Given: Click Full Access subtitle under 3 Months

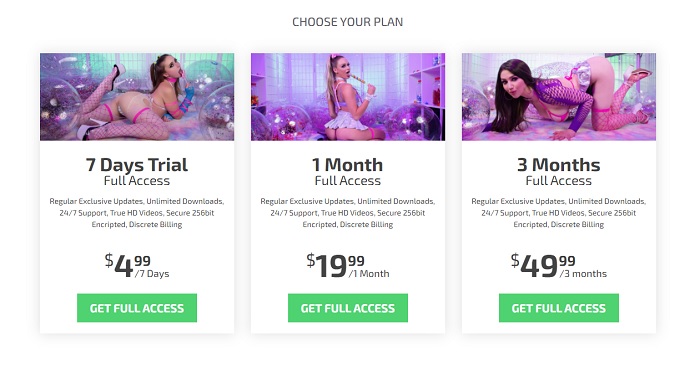Looking at the screenshot, I should [x=559, y=181].
